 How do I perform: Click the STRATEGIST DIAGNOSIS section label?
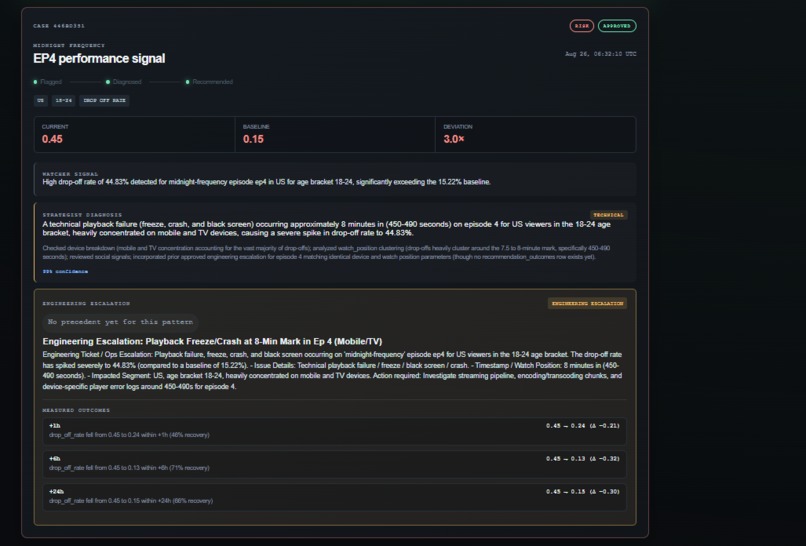point(82,215)
